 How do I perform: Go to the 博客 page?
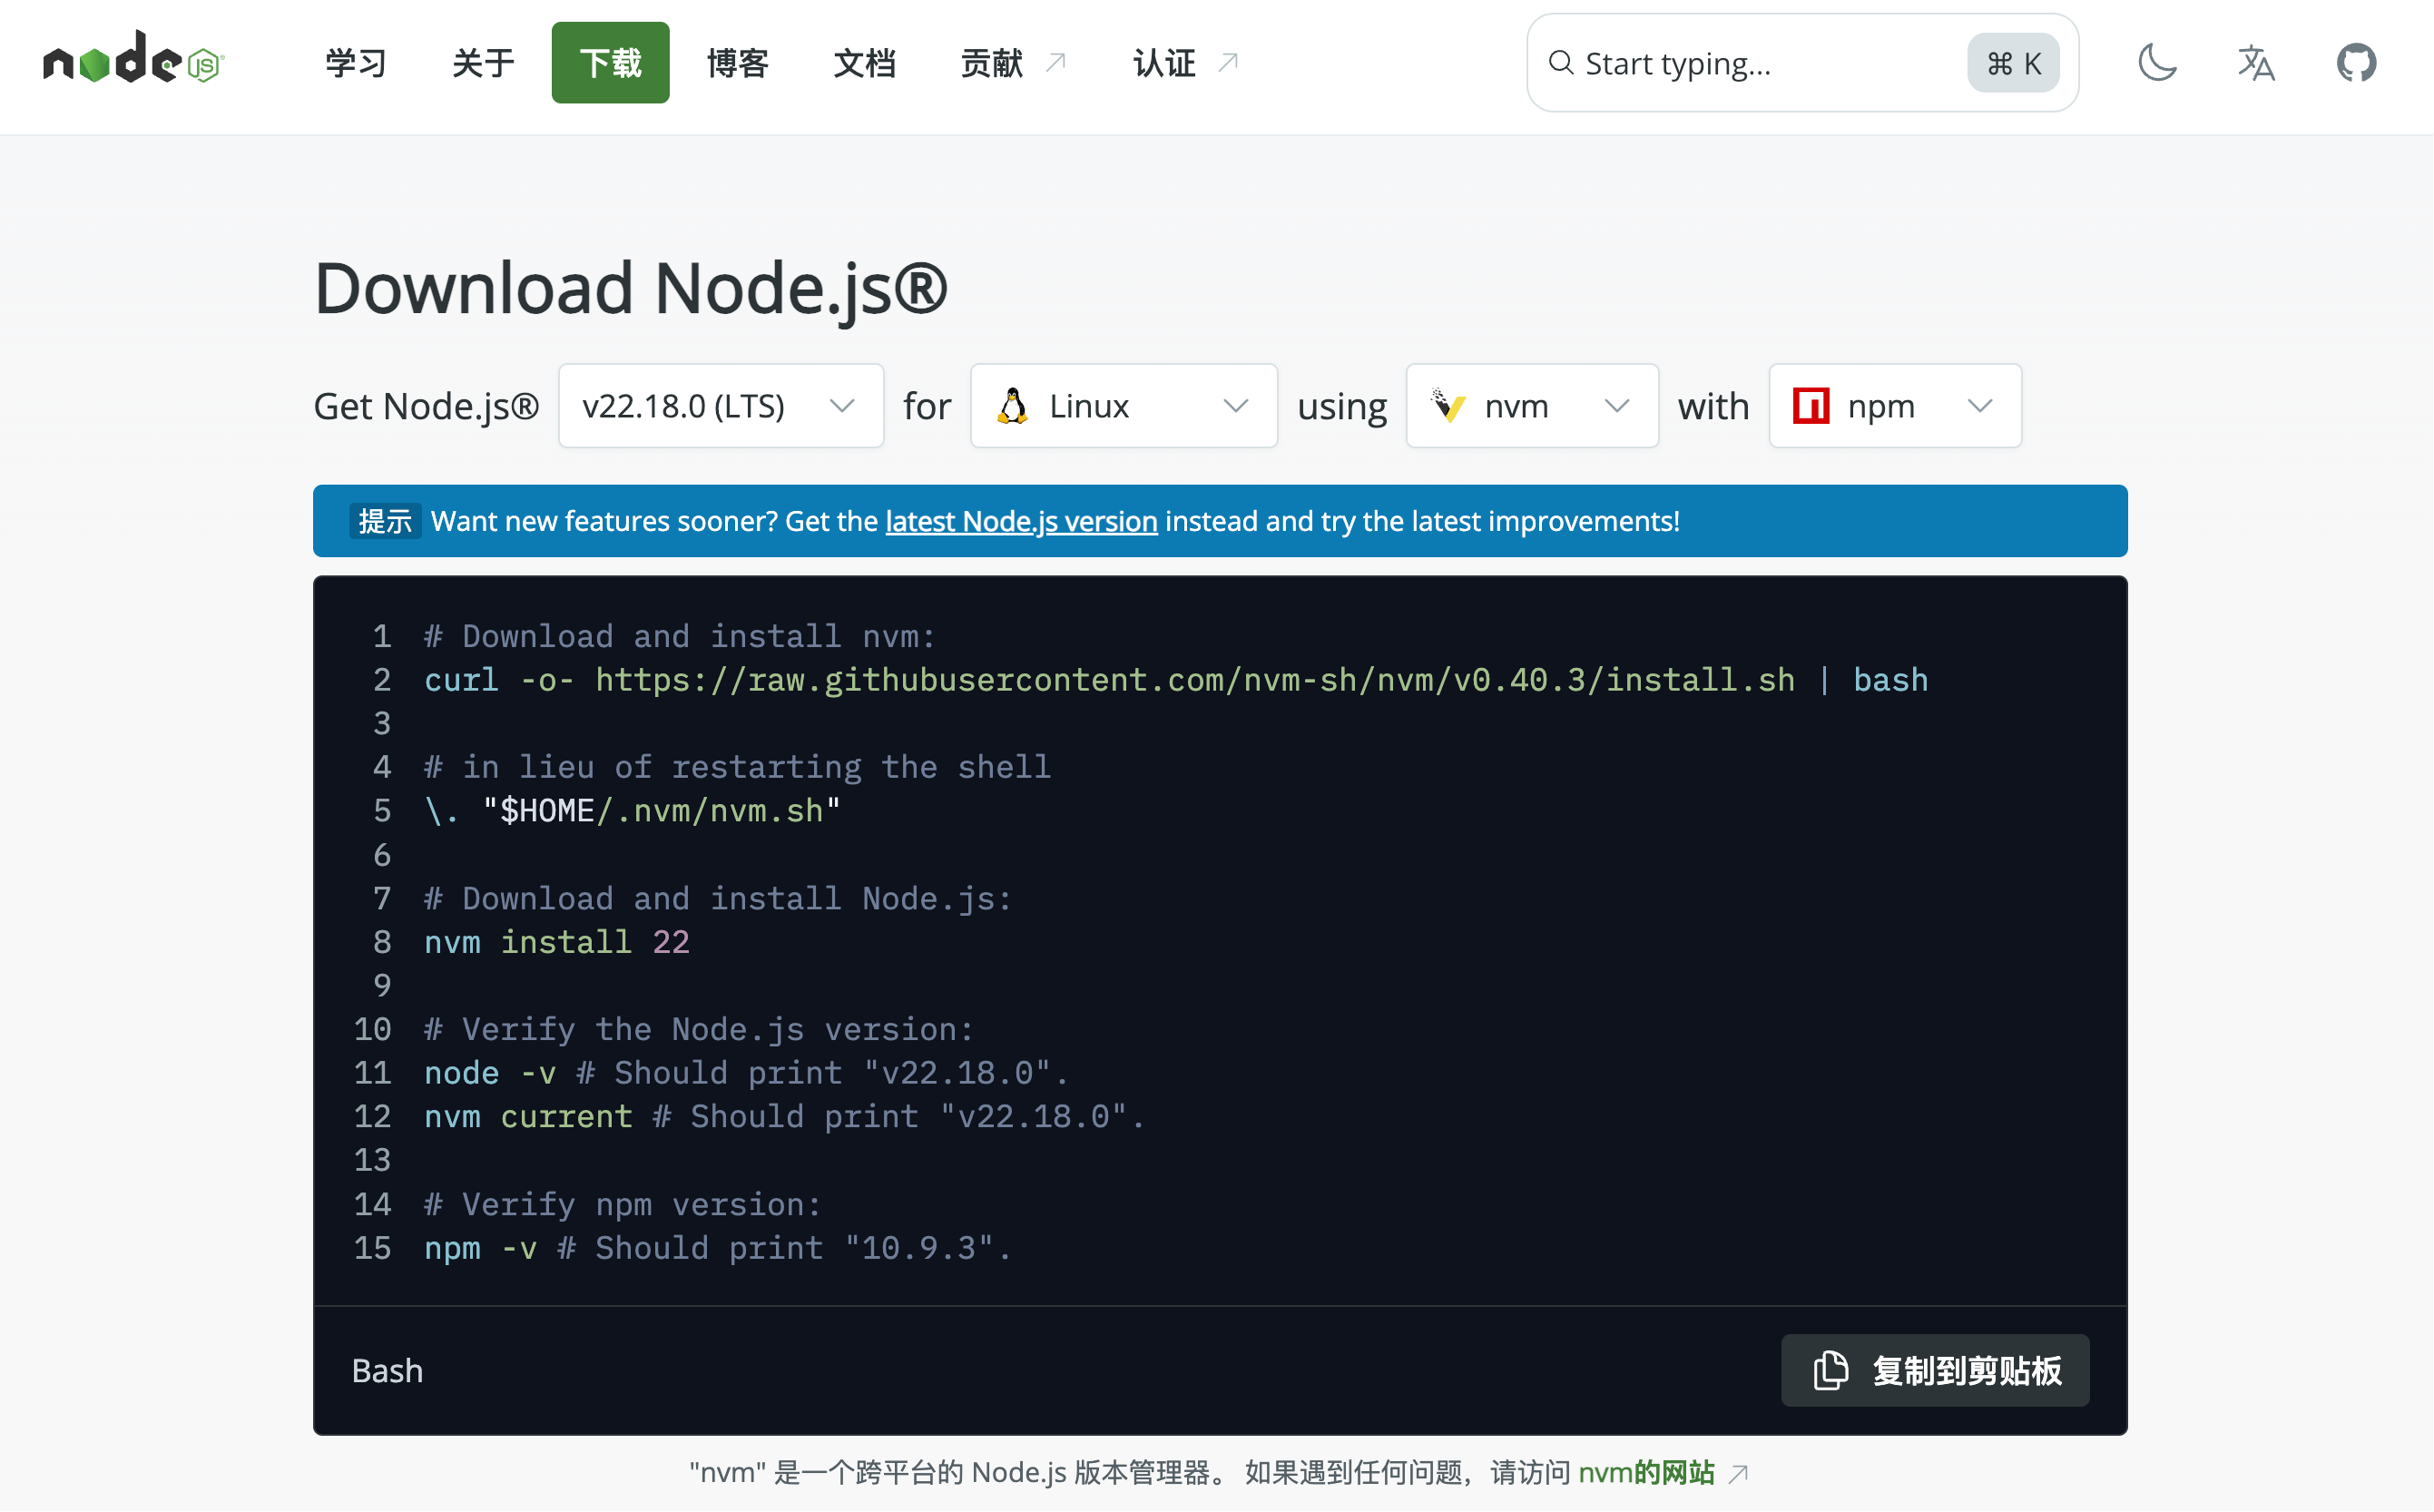point(737,63)
